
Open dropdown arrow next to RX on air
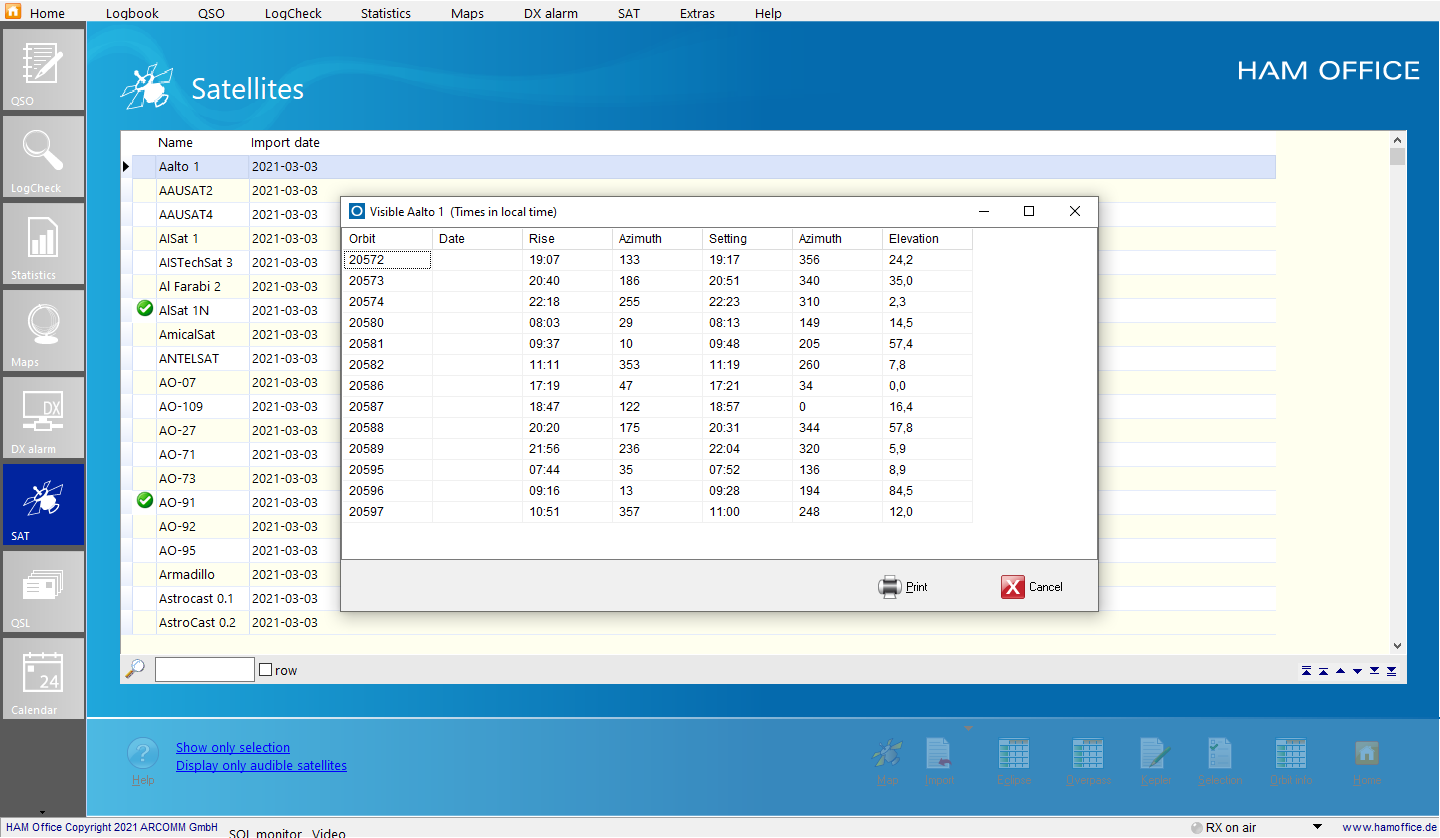[1317, 827]
